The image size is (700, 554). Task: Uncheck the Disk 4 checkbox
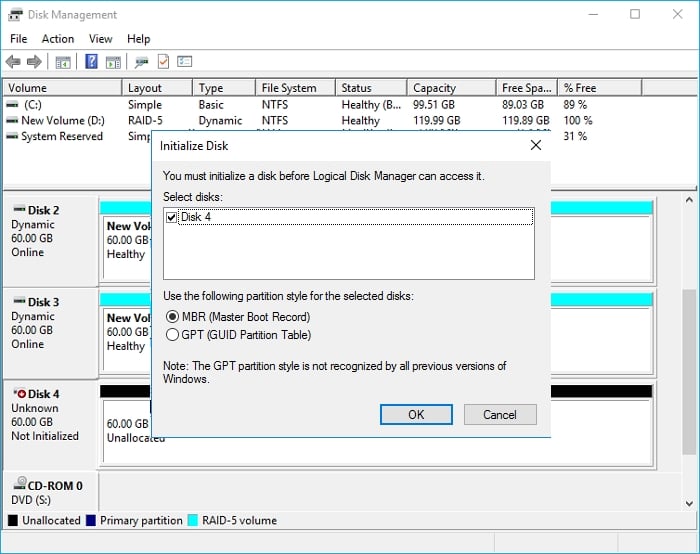click(x=171, y=217)
